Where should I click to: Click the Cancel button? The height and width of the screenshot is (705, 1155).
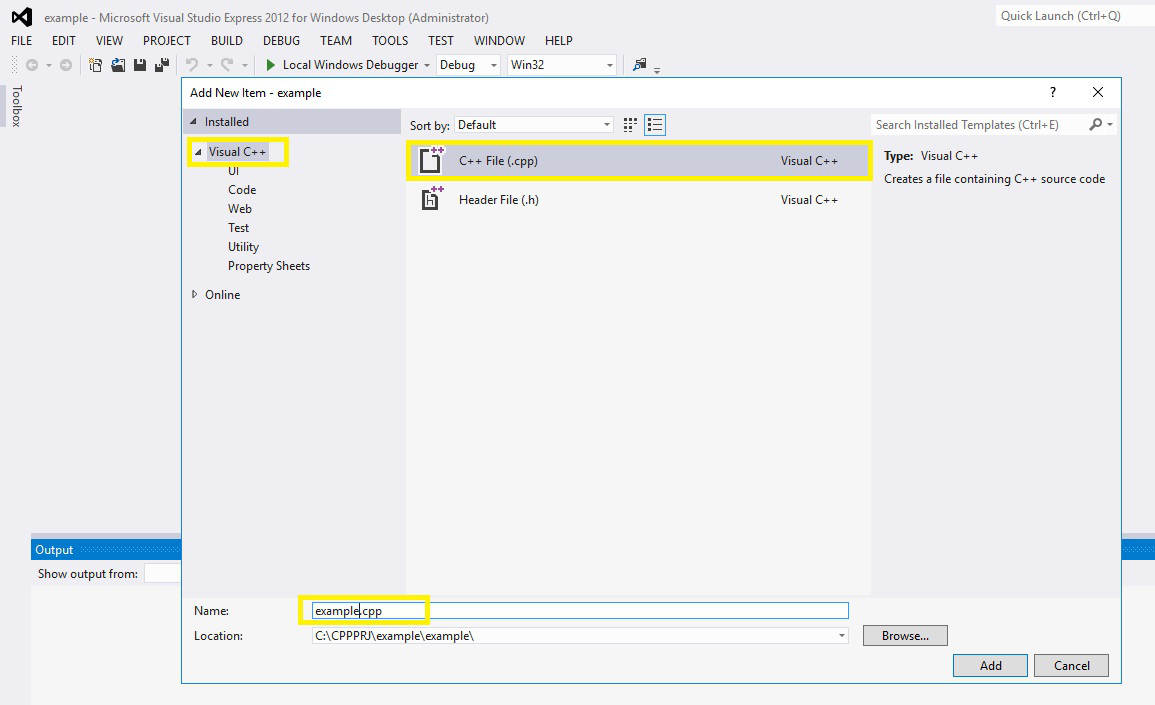(x=1071, y=665)
